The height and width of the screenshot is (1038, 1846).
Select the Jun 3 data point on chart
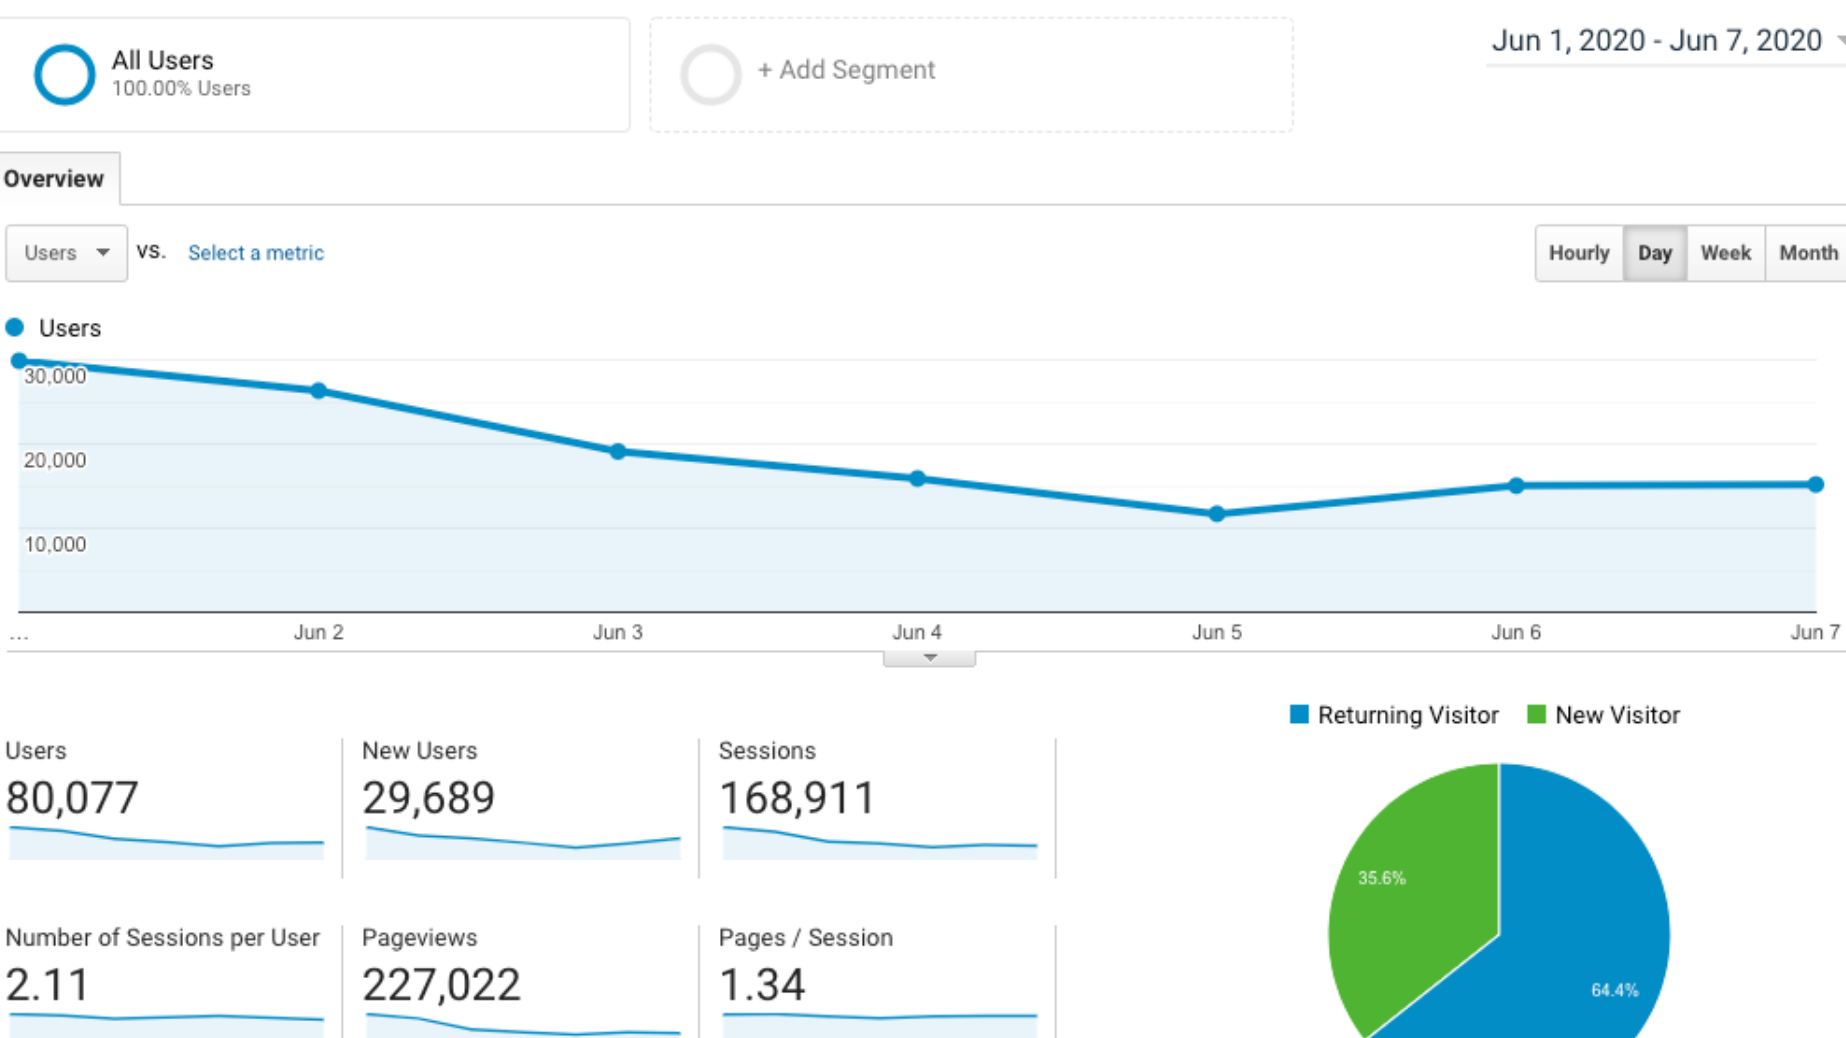(618, 452)
